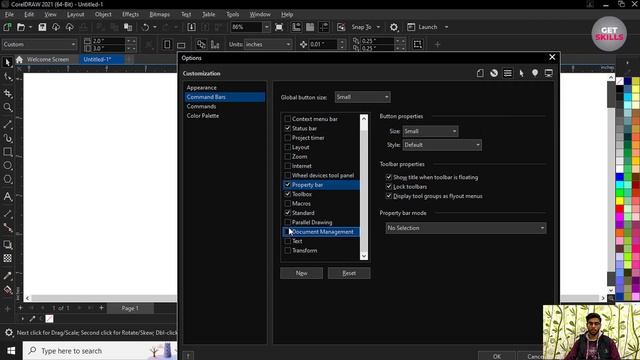Select the Rectangle tool
The width and height of the screenshot is (640, 360).
pyautogui.click(x=7, y=152)
